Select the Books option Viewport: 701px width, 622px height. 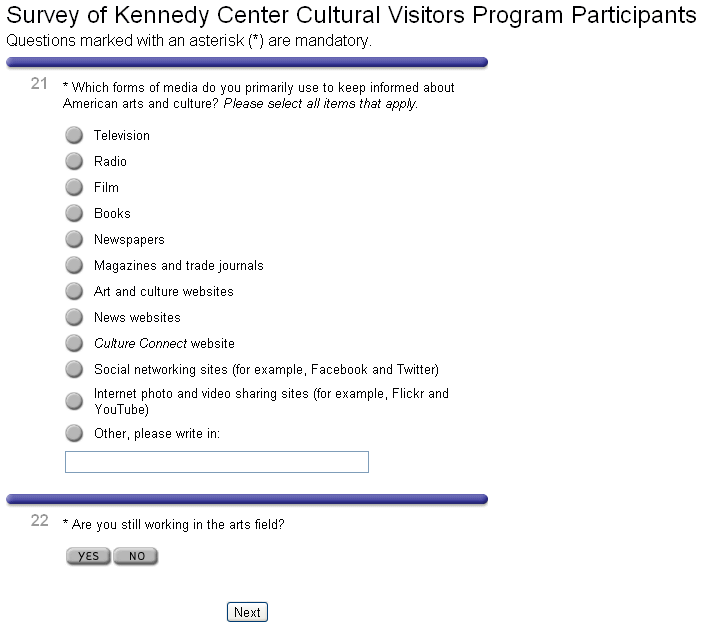[74, 213]
